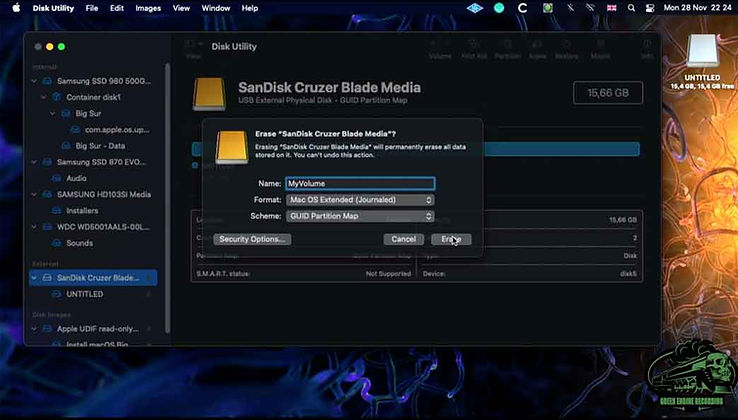This screenshot has width=738, height=420.
Task: Eject the Apple UDIF read-only disk image
Action: tap(149, 329)
